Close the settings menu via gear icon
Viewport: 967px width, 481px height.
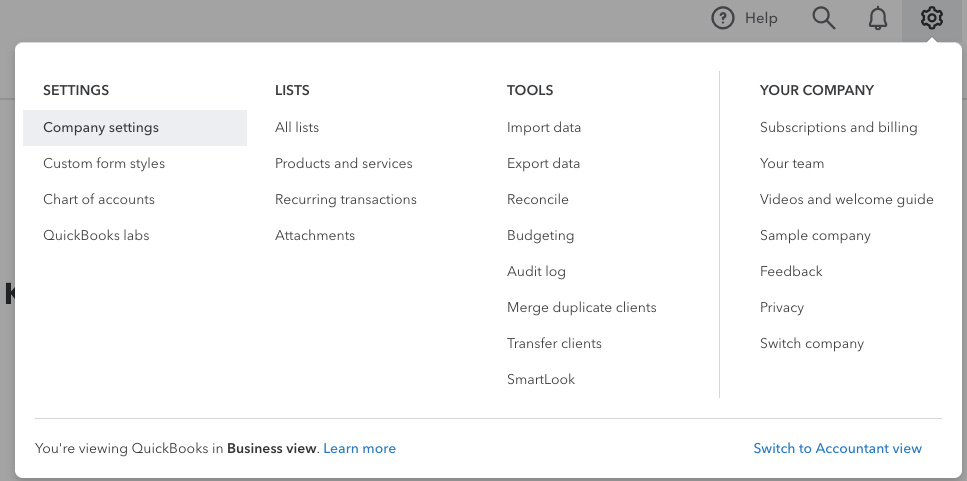(931, 18)
